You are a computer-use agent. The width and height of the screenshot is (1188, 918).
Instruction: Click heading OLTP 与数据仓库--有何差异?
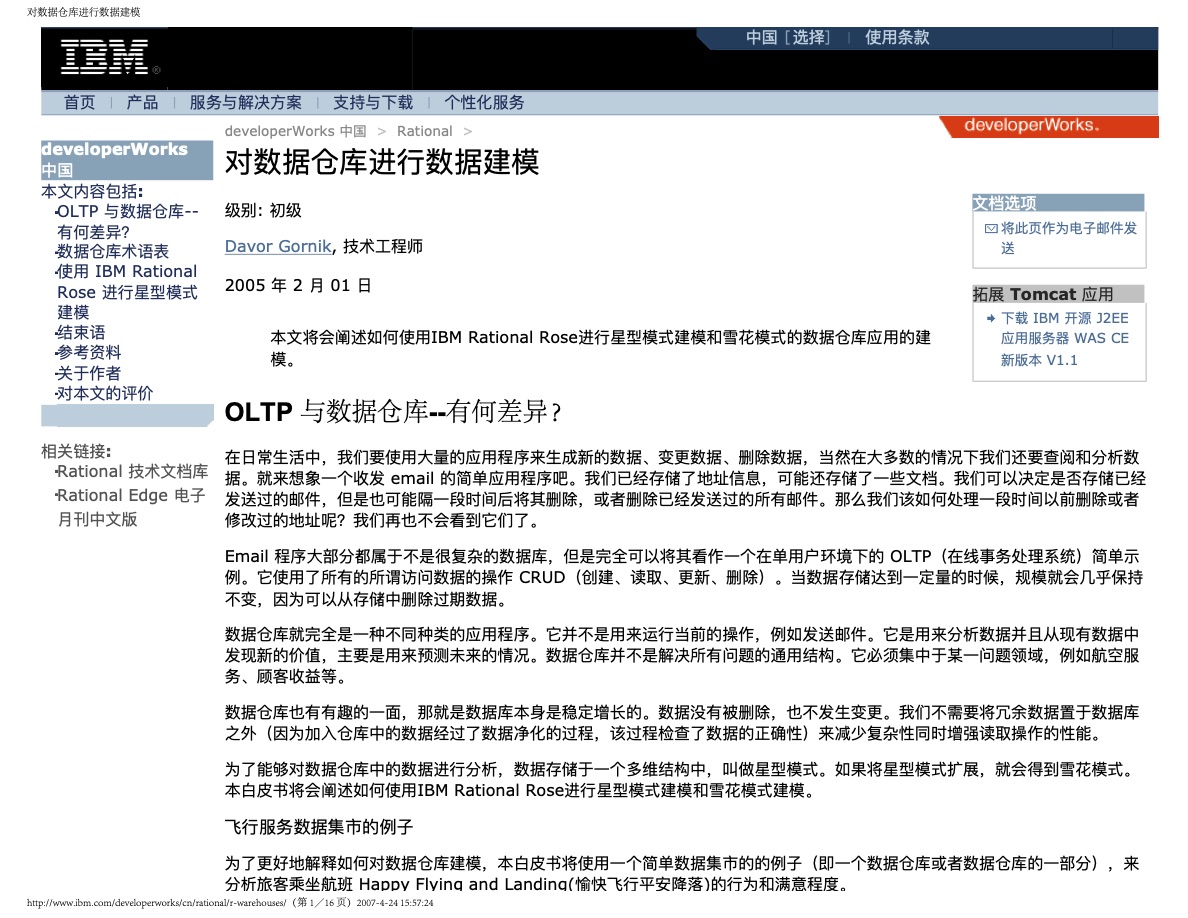(393, 411)
